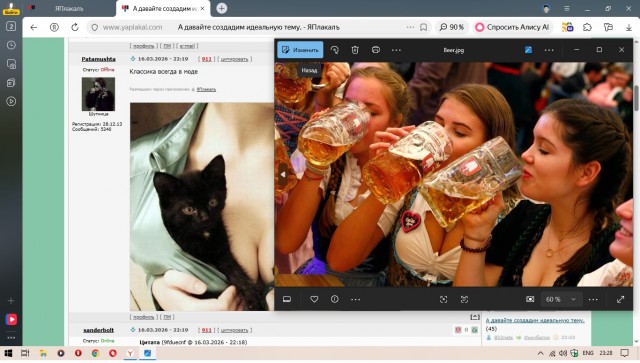Open the browser extensions puzzle icon

pyautogui.click(x=587, y=27)
